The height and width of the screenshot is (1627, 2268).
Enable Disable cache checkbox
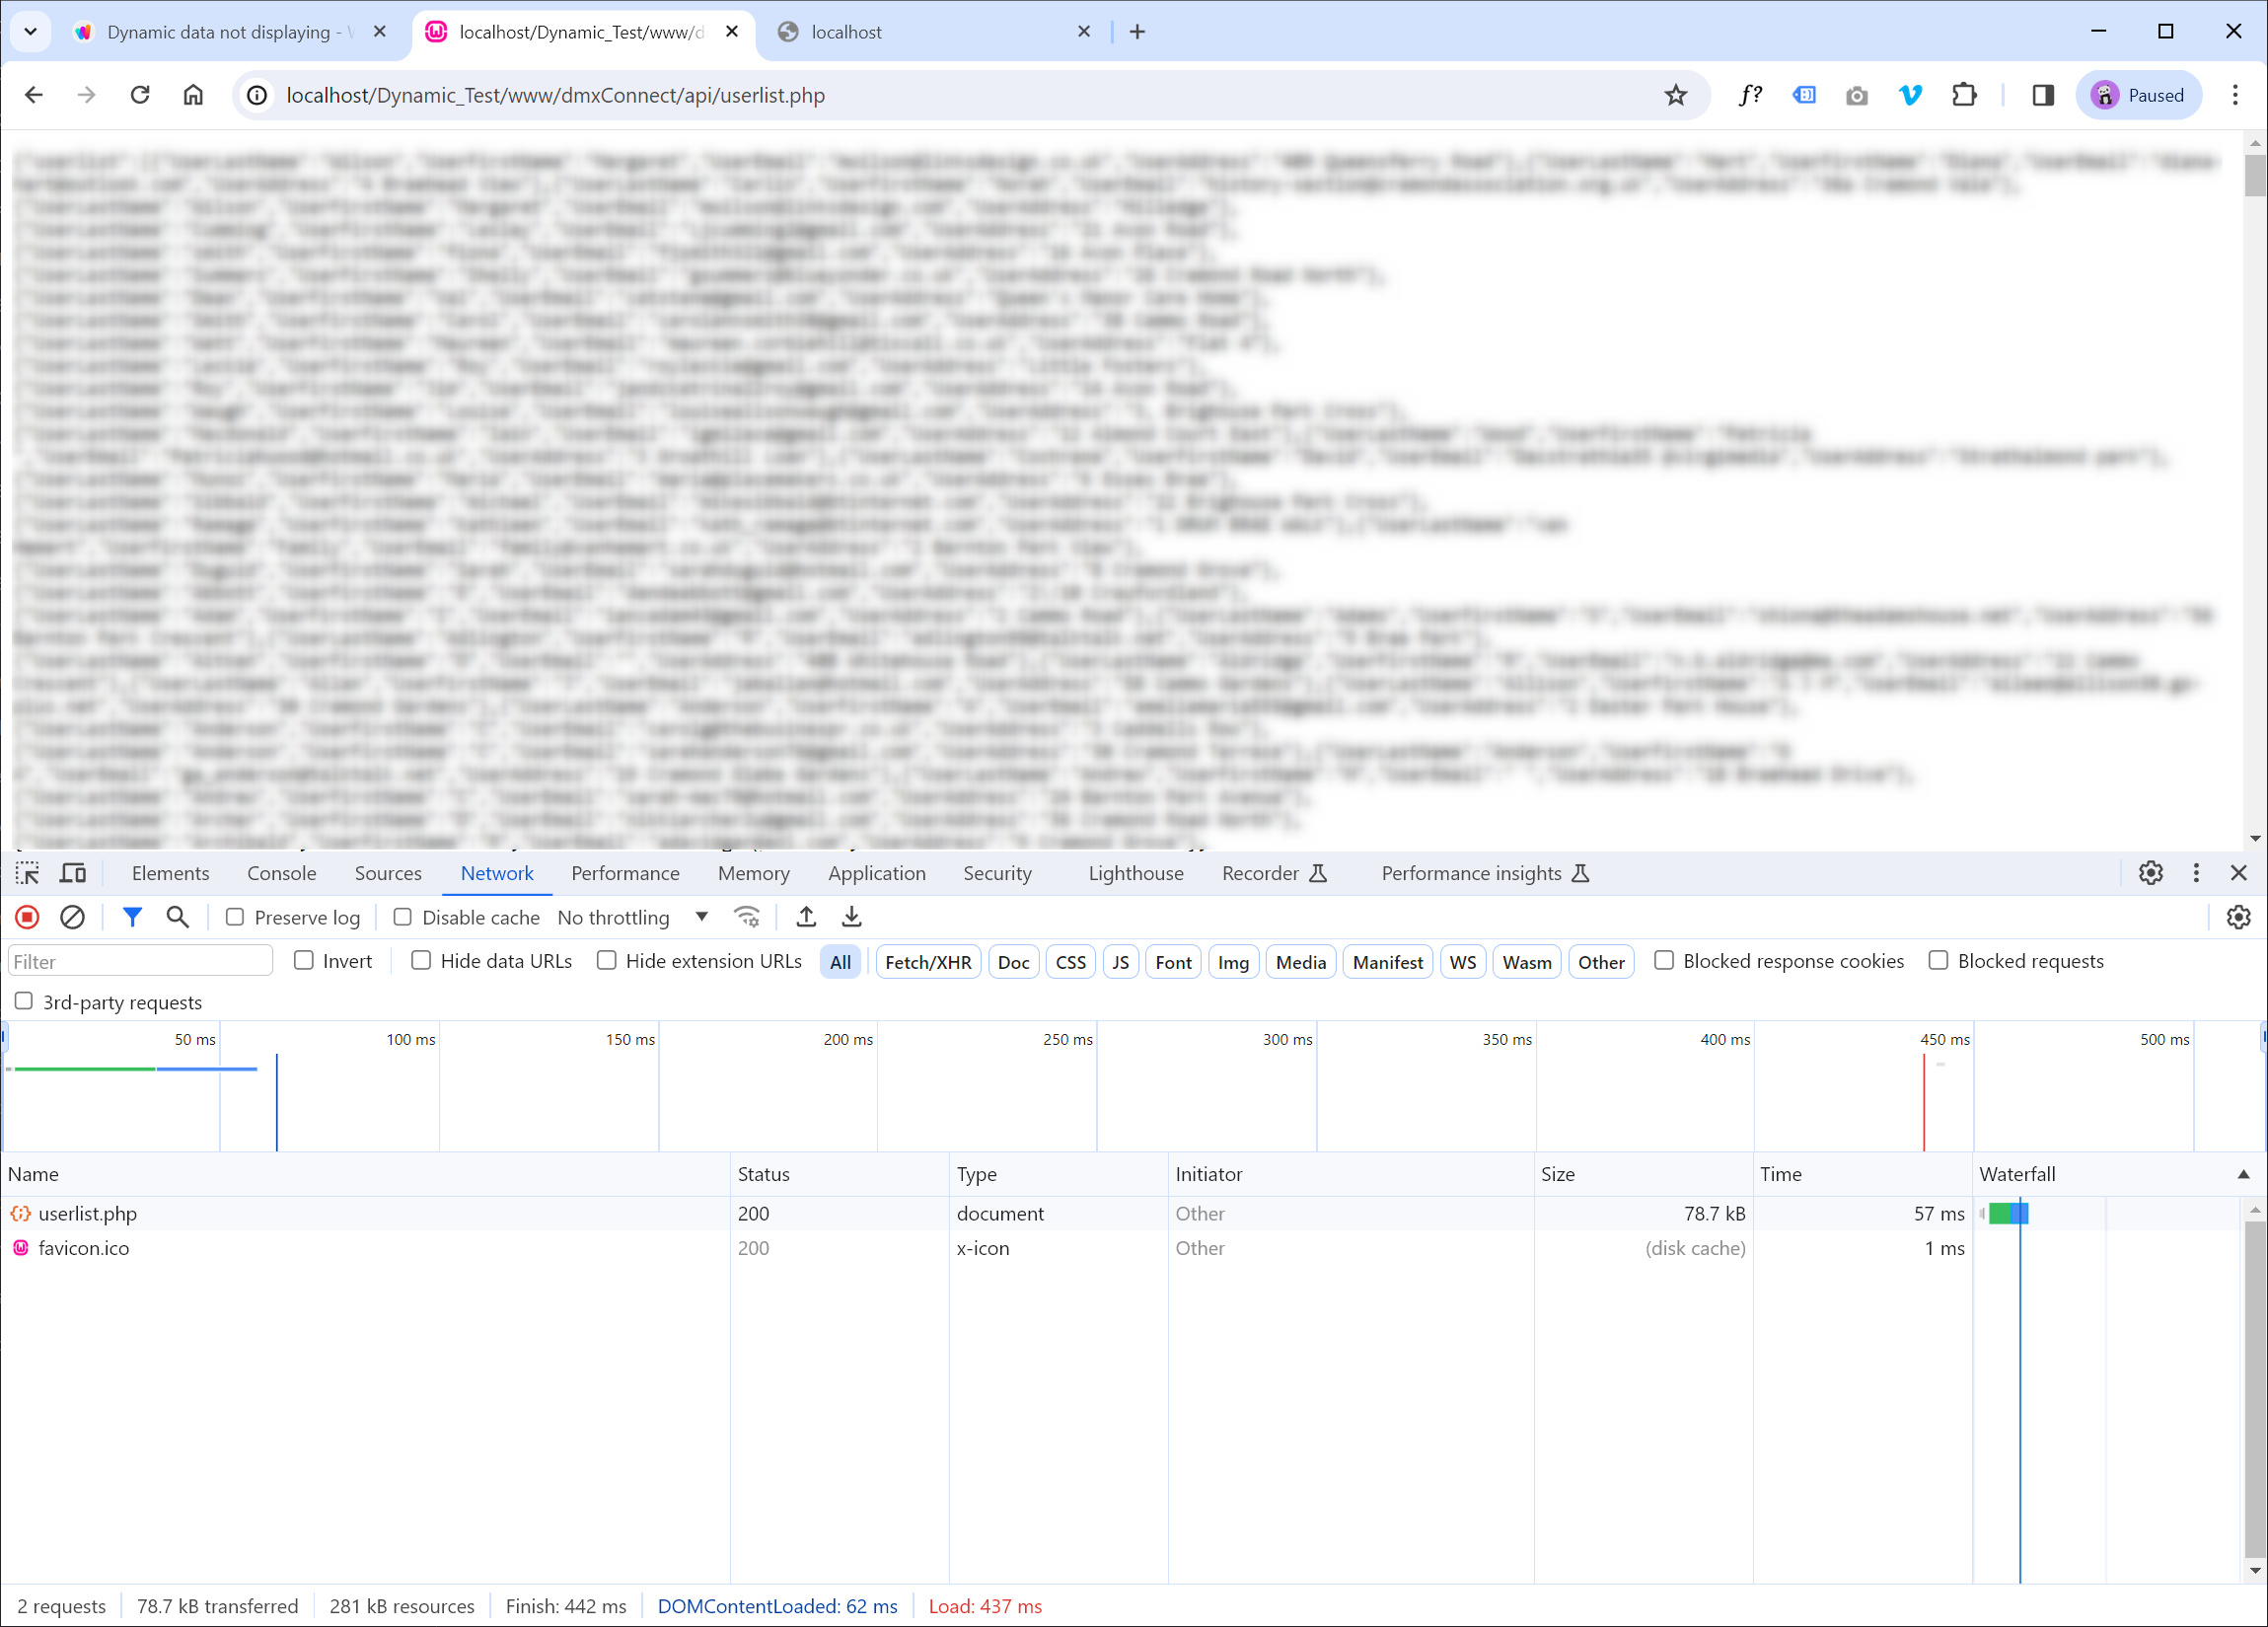(402, 917)
